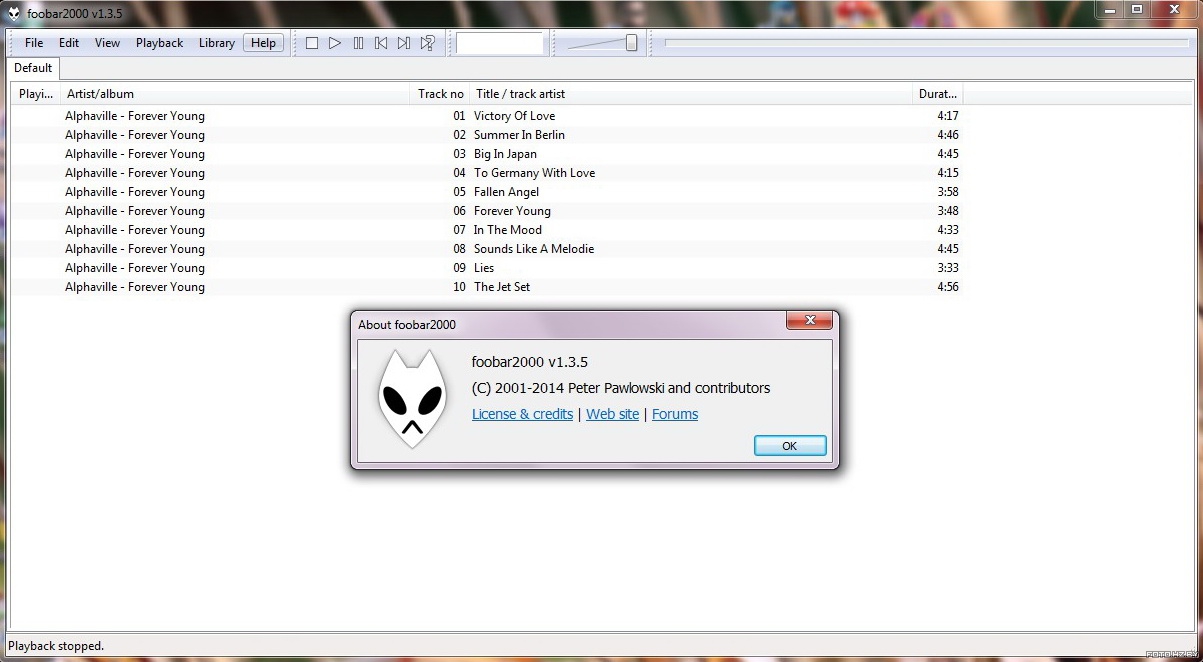Open the Web site link
1203x662 pixels.
612,414
